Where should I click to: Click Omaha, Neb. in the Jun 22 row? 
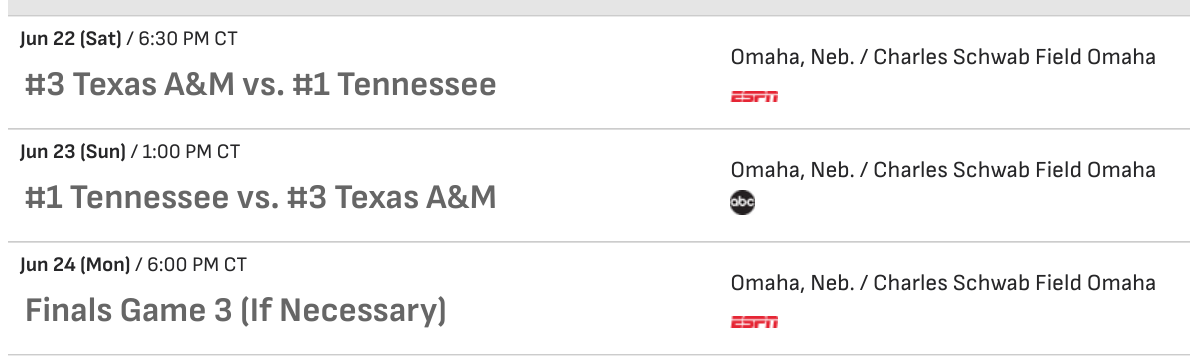tap(792, 57)
